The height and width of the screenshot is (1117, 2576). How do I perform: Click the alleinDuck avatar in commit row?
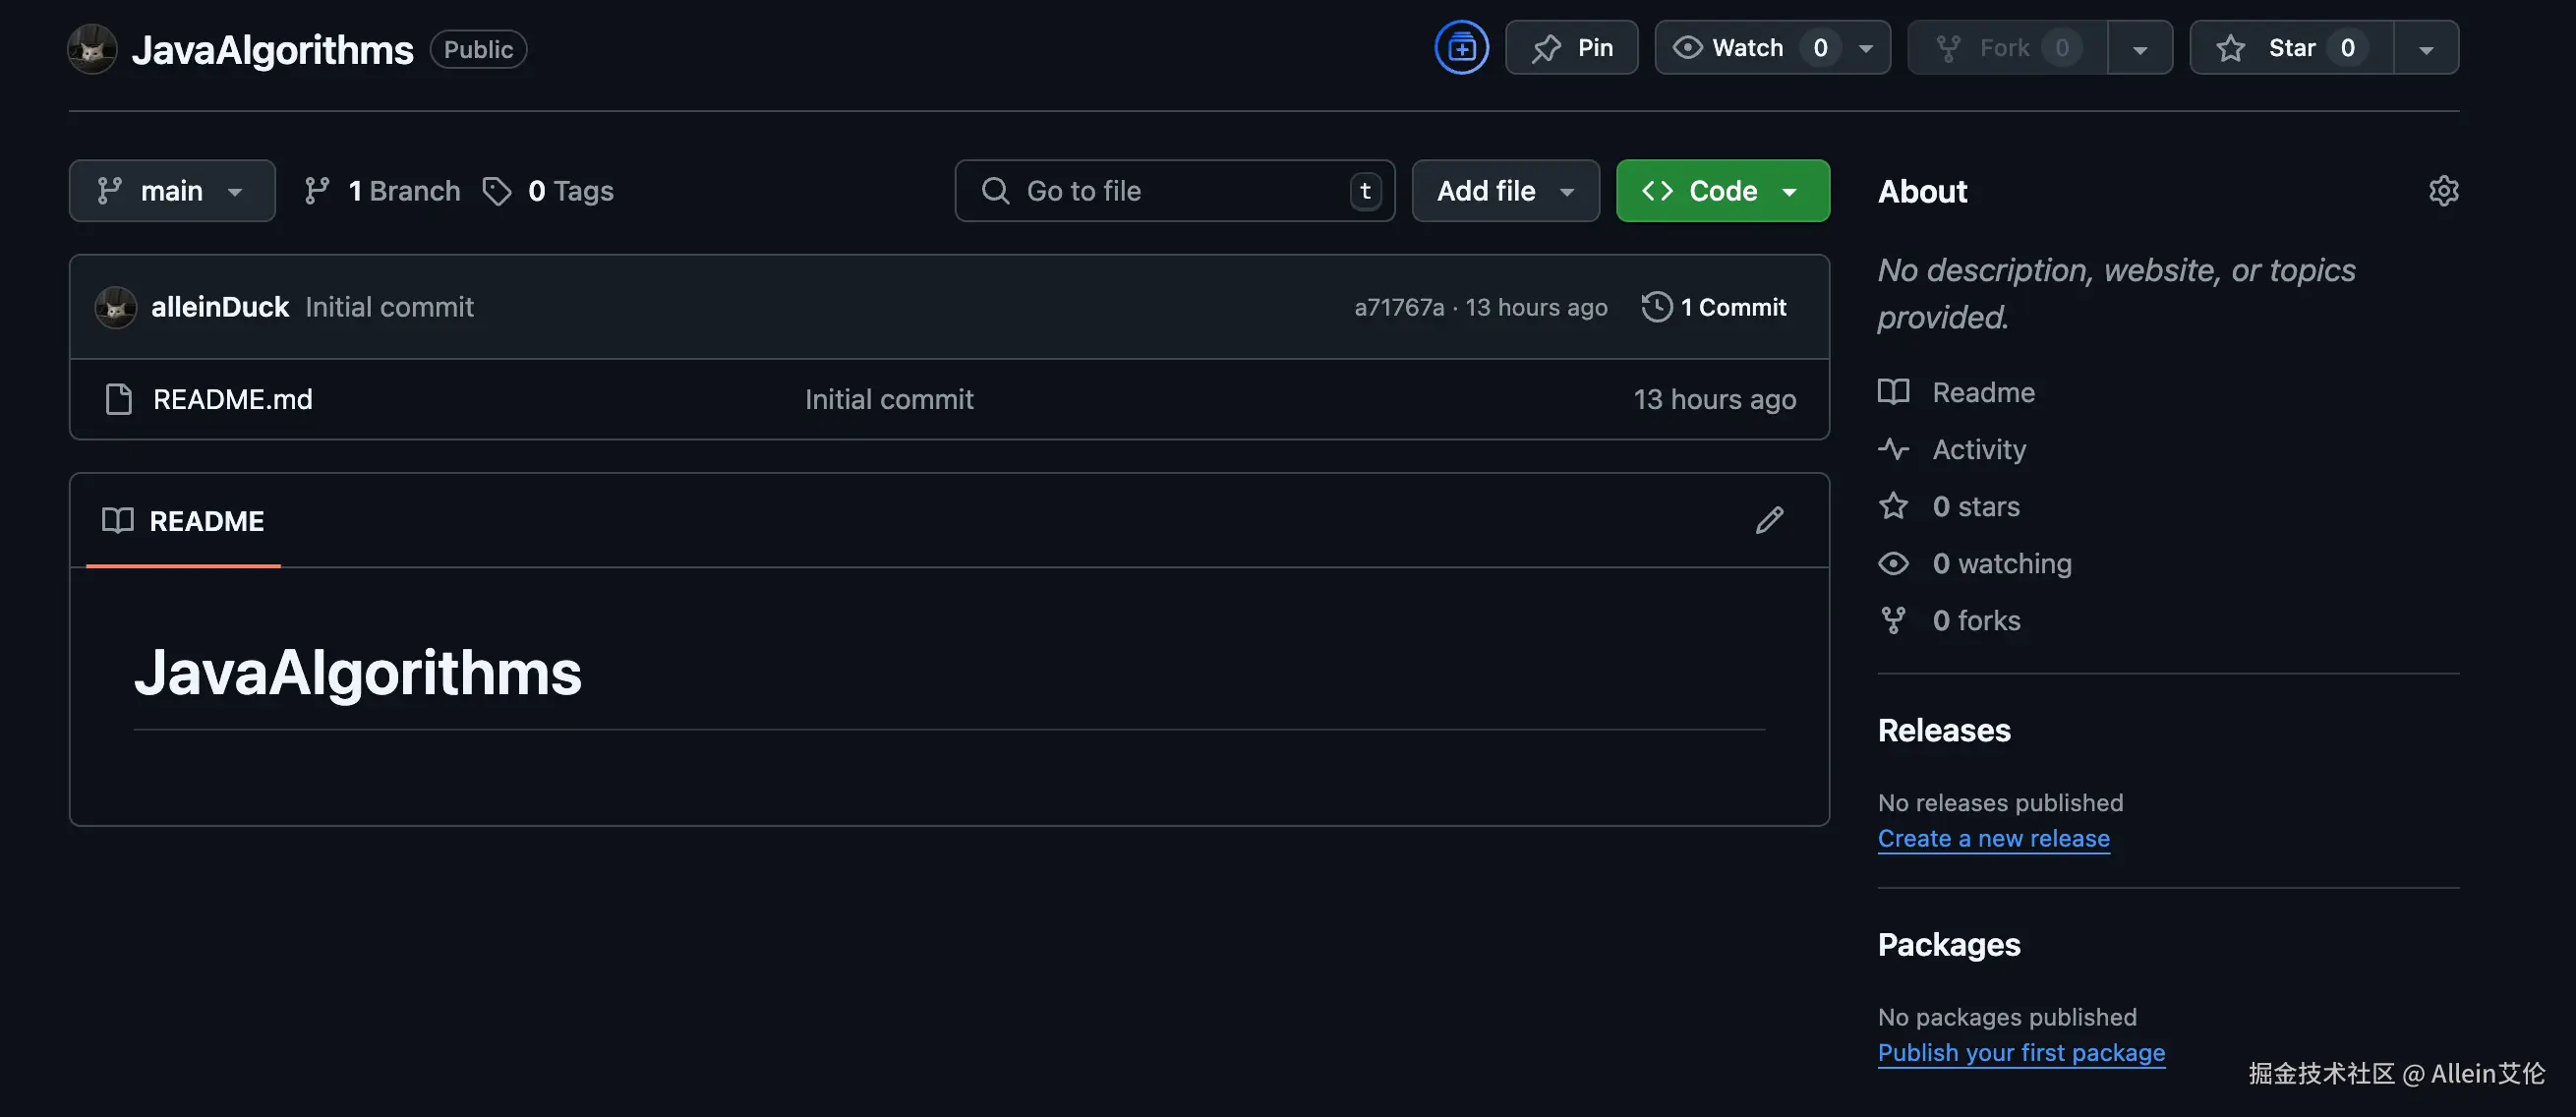coord(115,307)
